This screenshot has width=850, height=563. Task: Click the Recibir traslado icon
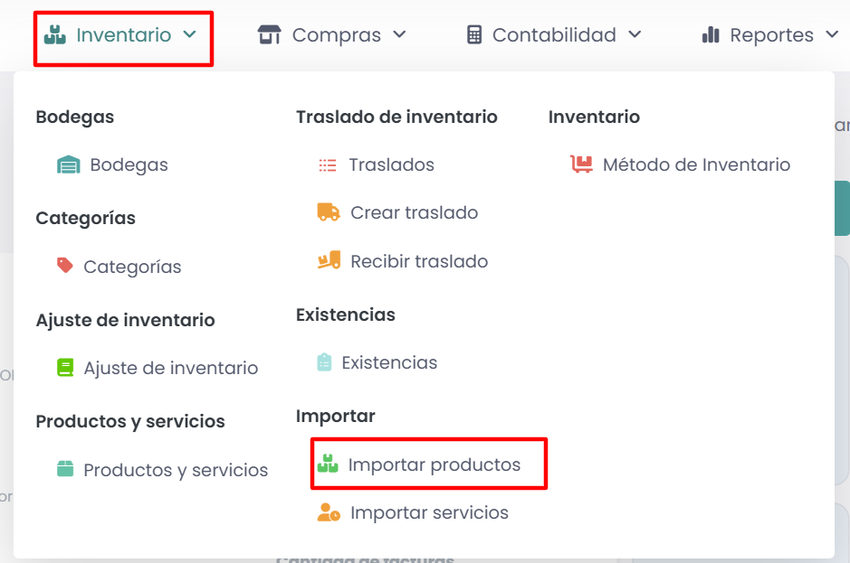pos(328,261)
